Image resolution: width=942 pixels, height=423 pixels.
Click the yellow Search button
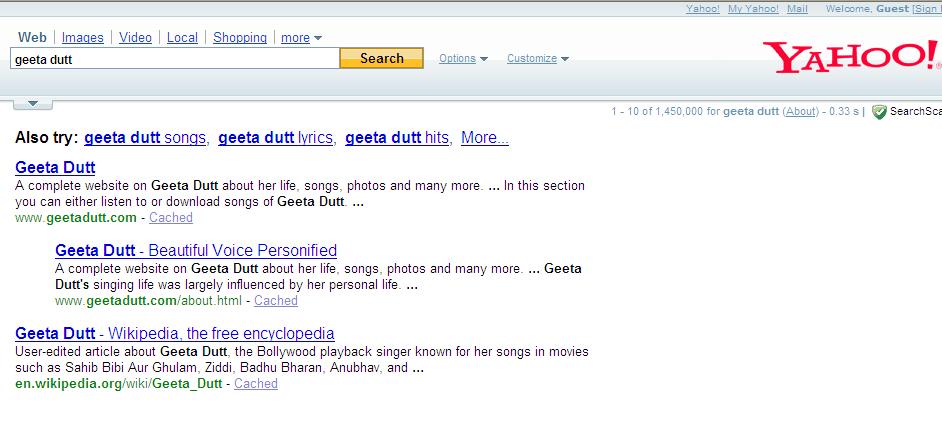381,58
